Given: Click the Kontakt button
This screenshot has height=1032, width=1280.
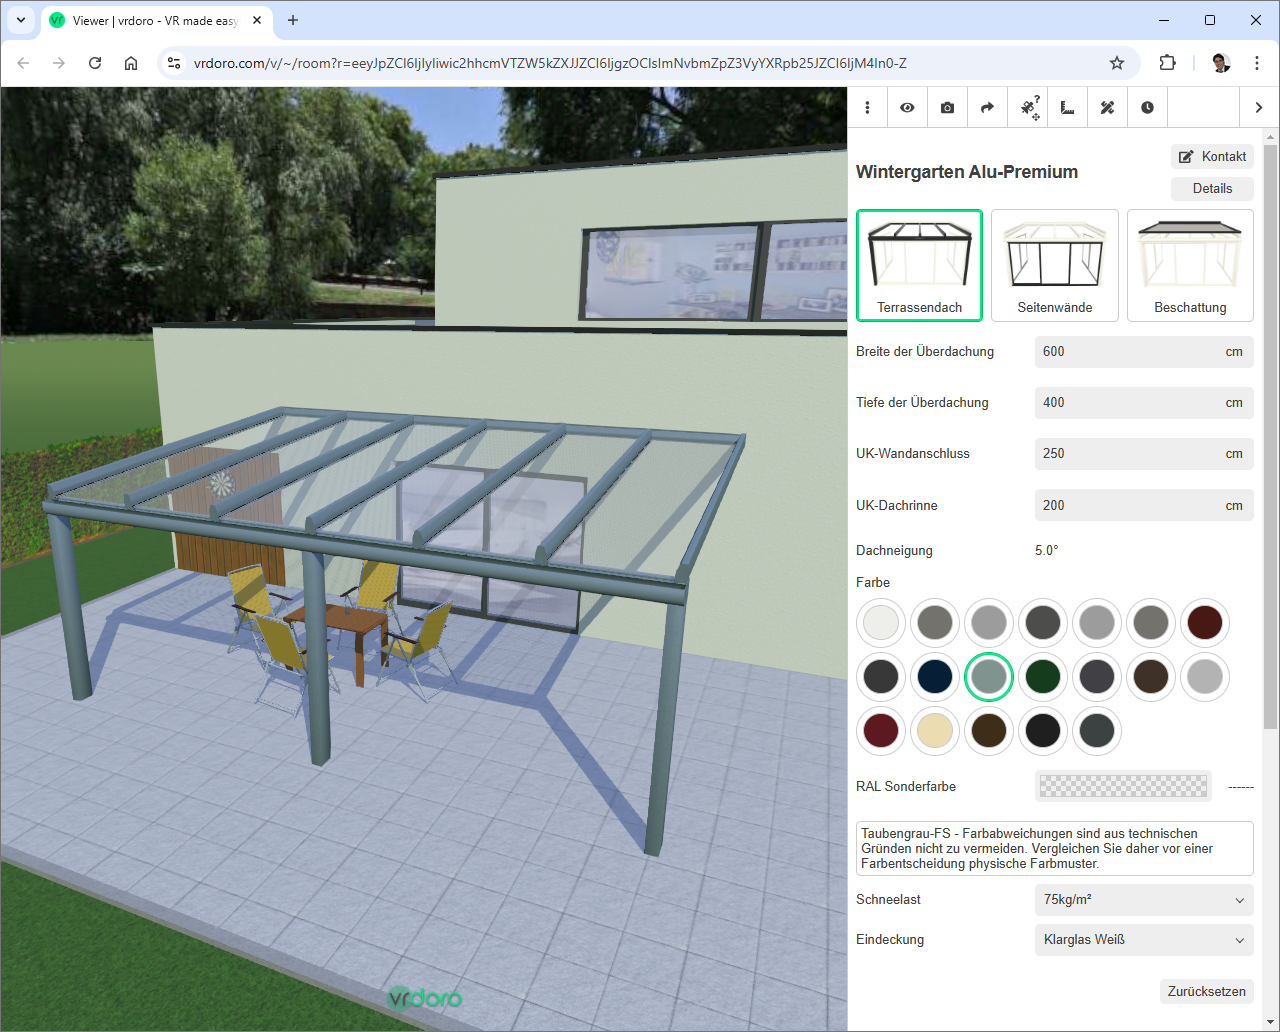Looking at the screenshot, I should (1212, 156).
